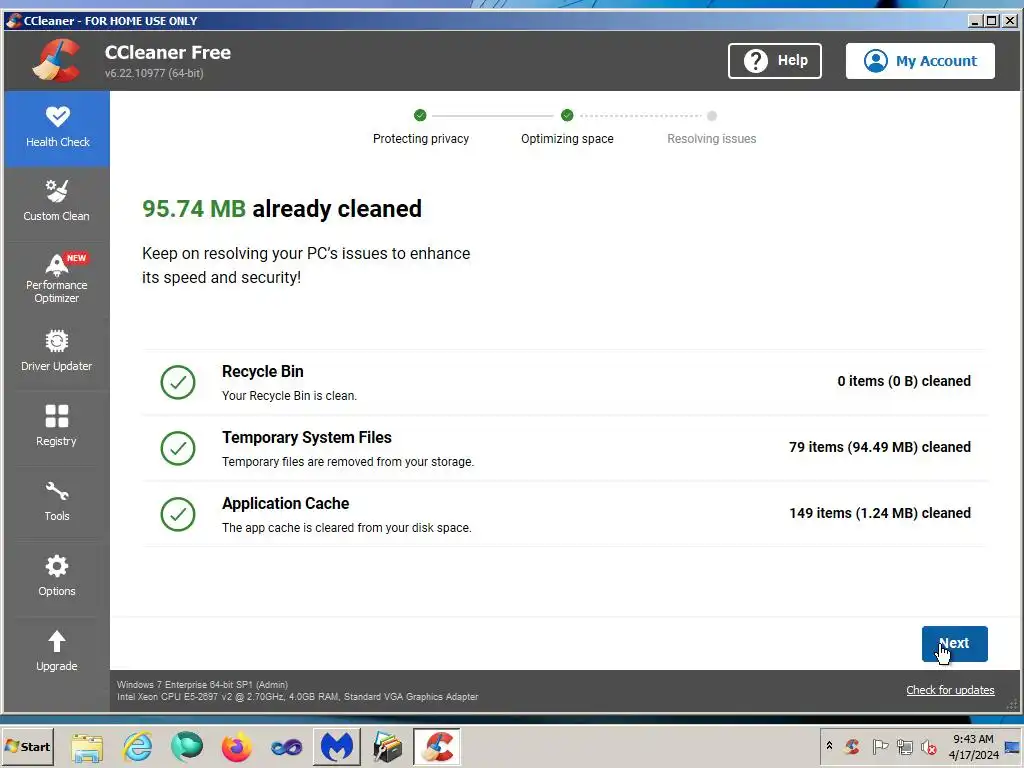Click the Recycle Bin green checkmark icon
The width and height of the screenshot is (1024, 768).
[x=178, y=382]
